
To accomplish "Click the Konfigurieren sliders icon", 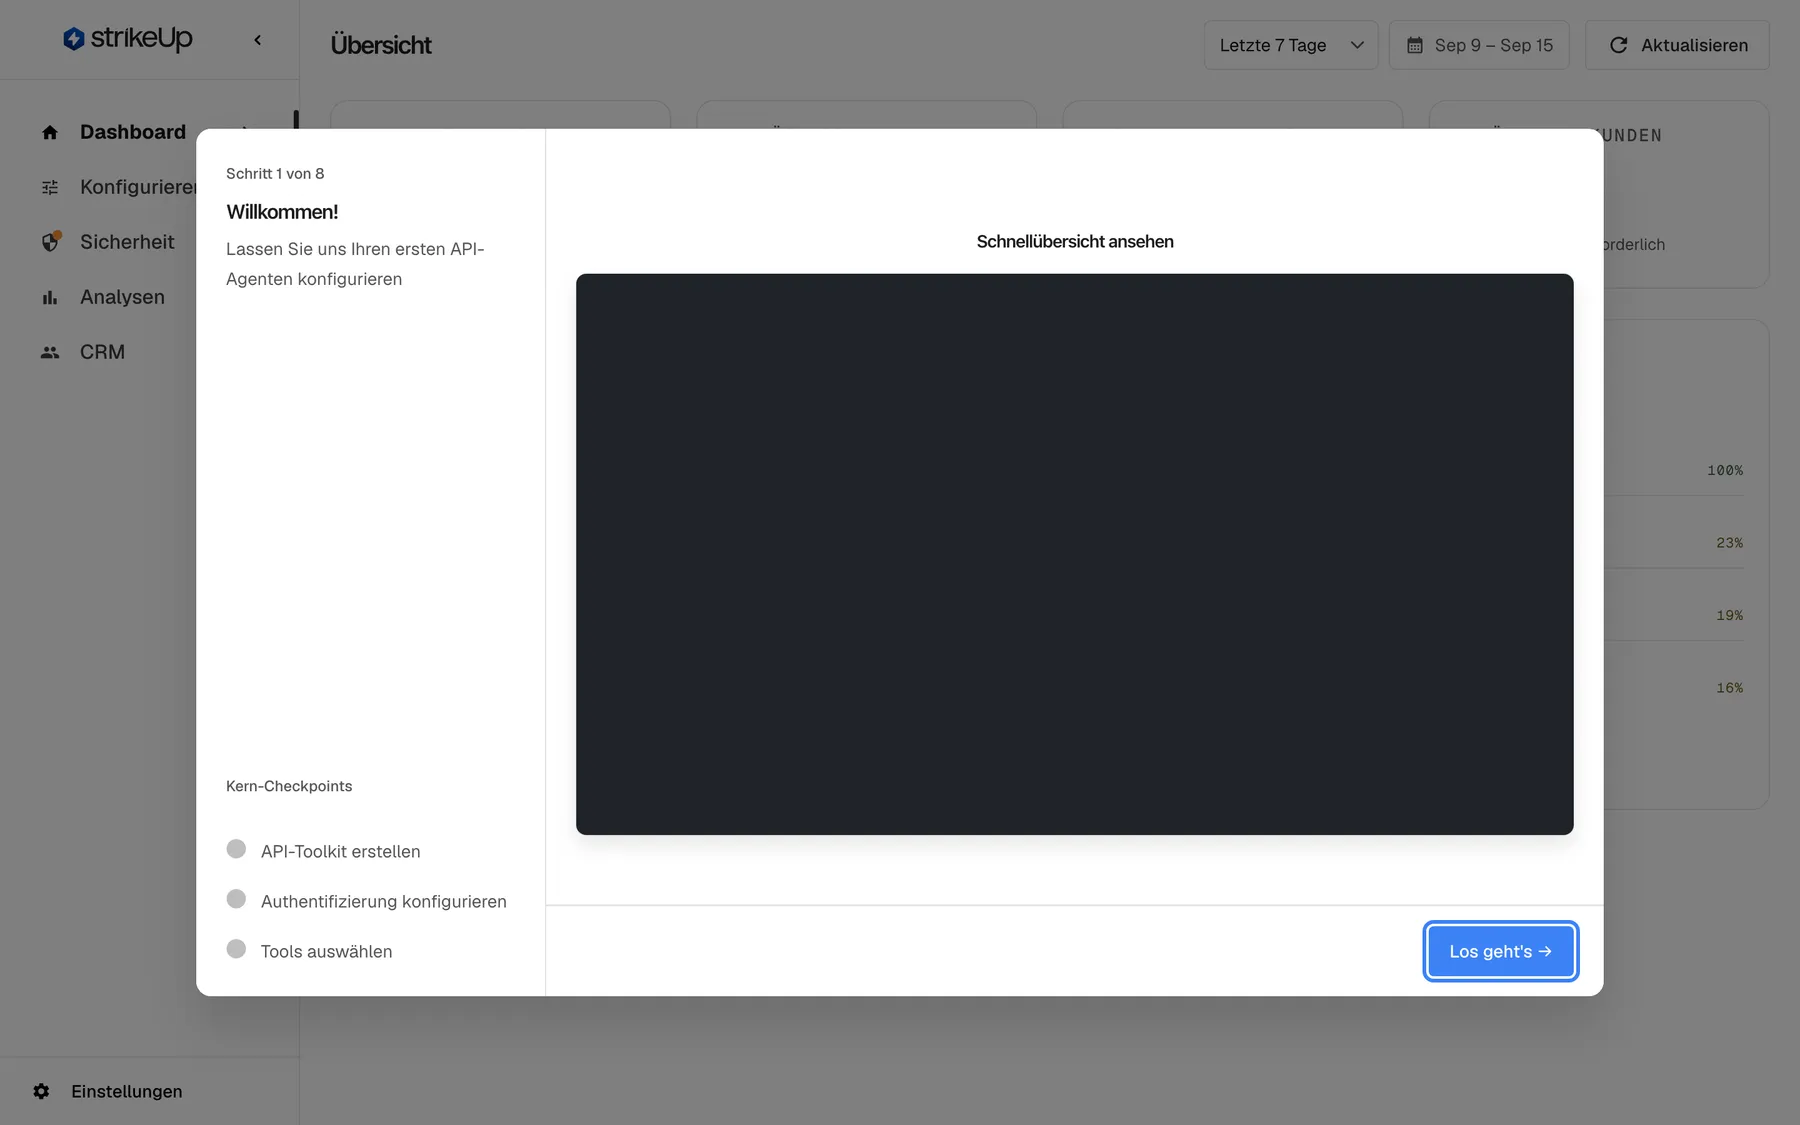I will (x=50, y=187).
